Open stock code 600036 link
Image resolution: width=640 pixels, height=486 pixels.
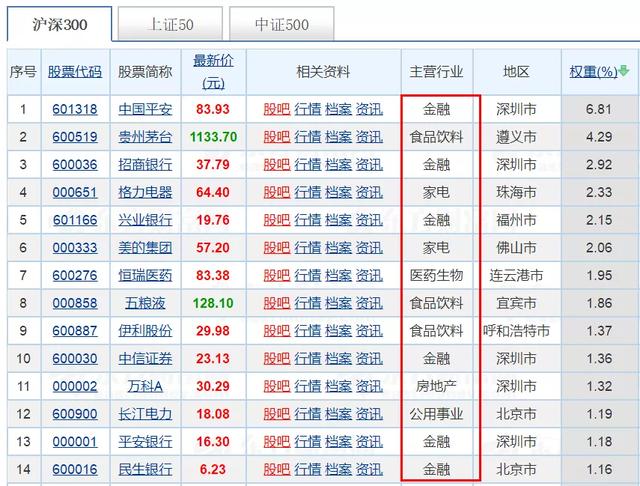(x=75, y=164)
